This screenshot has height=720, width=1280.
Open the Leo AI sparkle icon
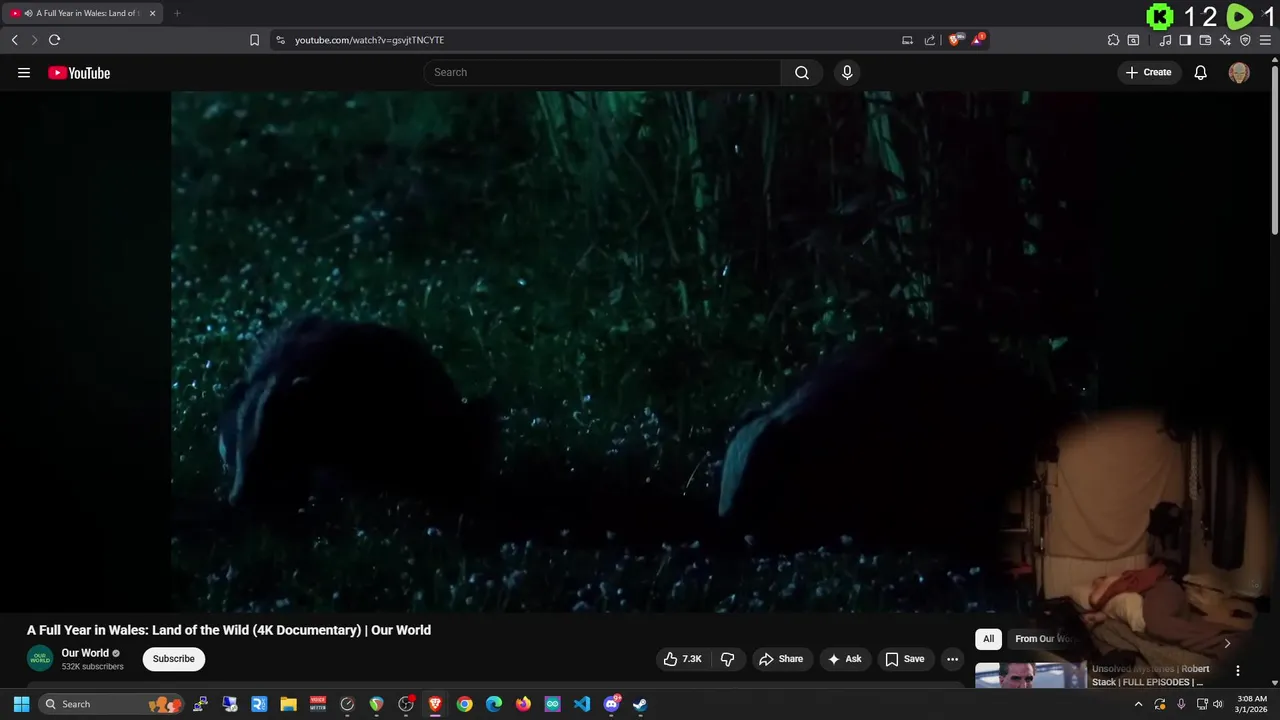pos(1225,40)
